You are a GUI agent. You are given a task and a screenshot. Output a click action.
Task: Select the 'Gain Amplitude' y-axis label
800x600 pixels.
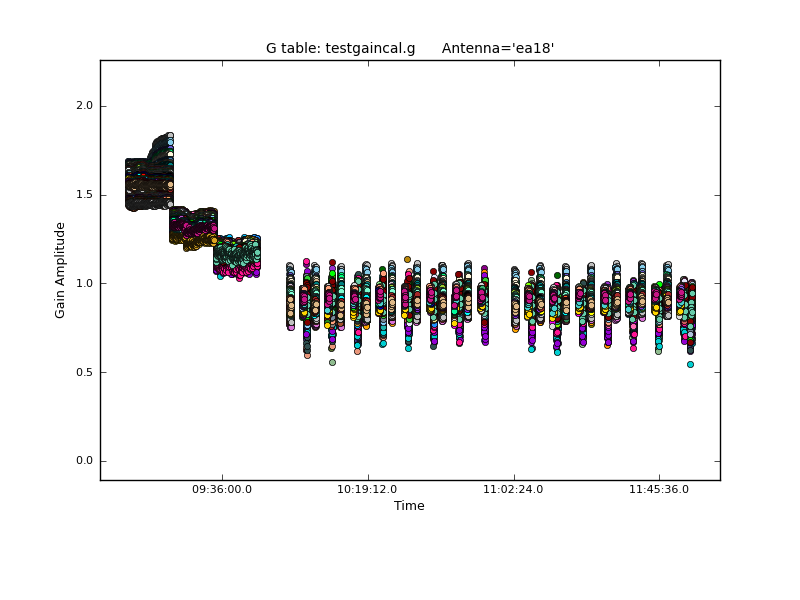pos(60,270)
